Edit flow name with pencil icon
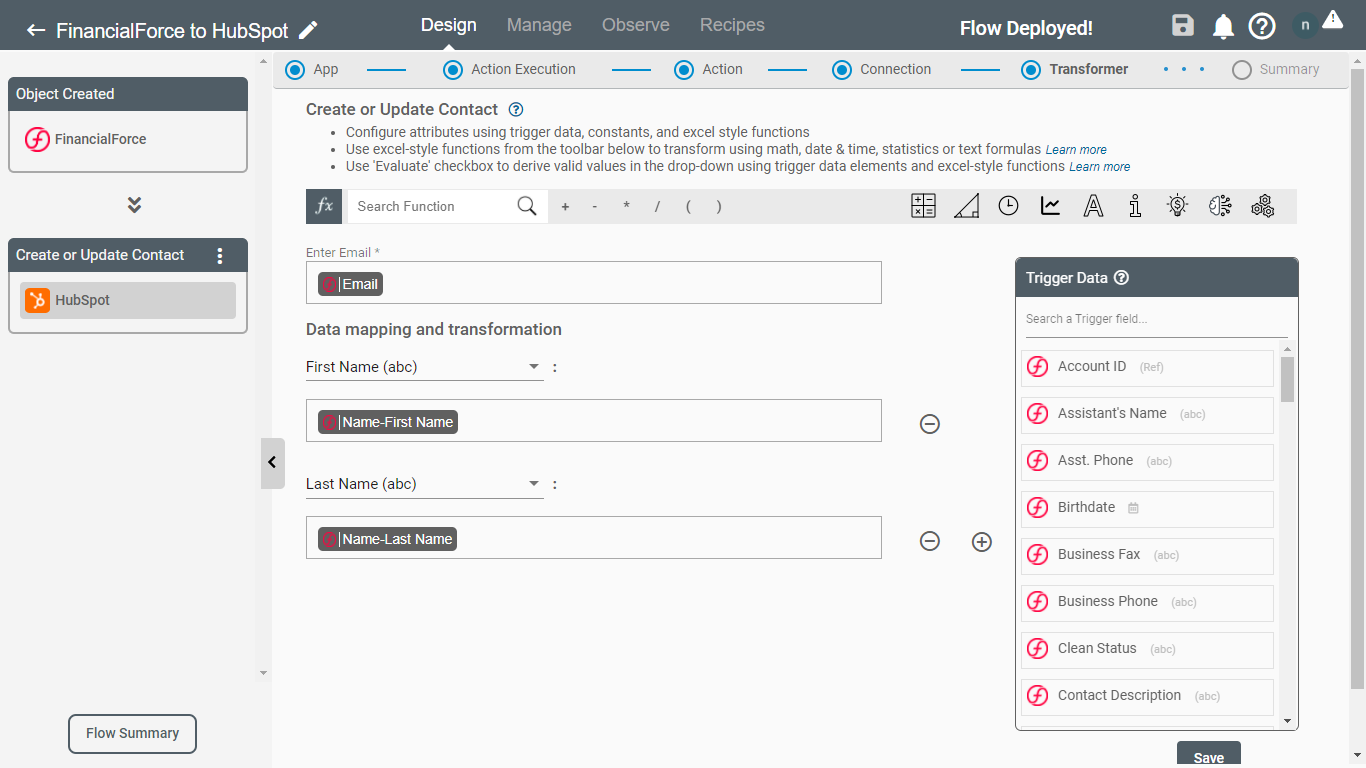Viewport: 1366px width, 768px height. coord(309,30)
